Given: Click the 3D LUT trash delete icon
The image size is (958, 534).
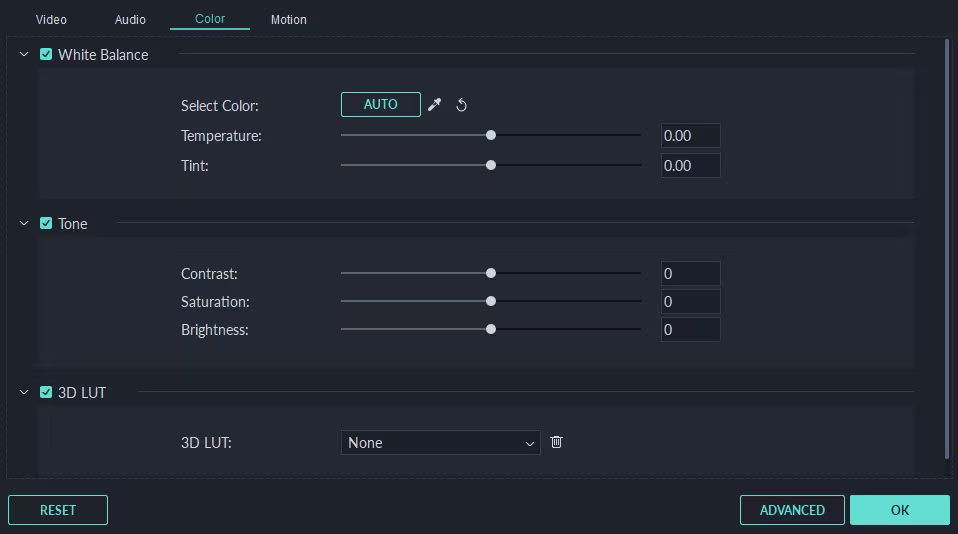Looking at the screenshot, I should (x=557, y=442).
